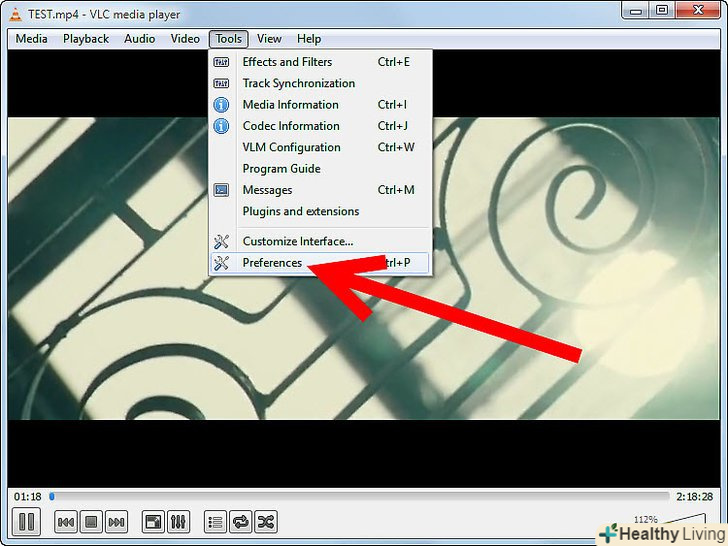Viewport: 728px width, 546px height.
Task: Click the seek bar position handle
Action: point(52,497)
